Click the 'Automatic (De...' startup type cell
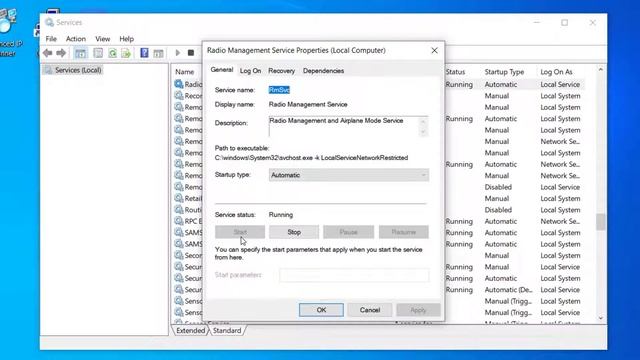 [508, 289]
